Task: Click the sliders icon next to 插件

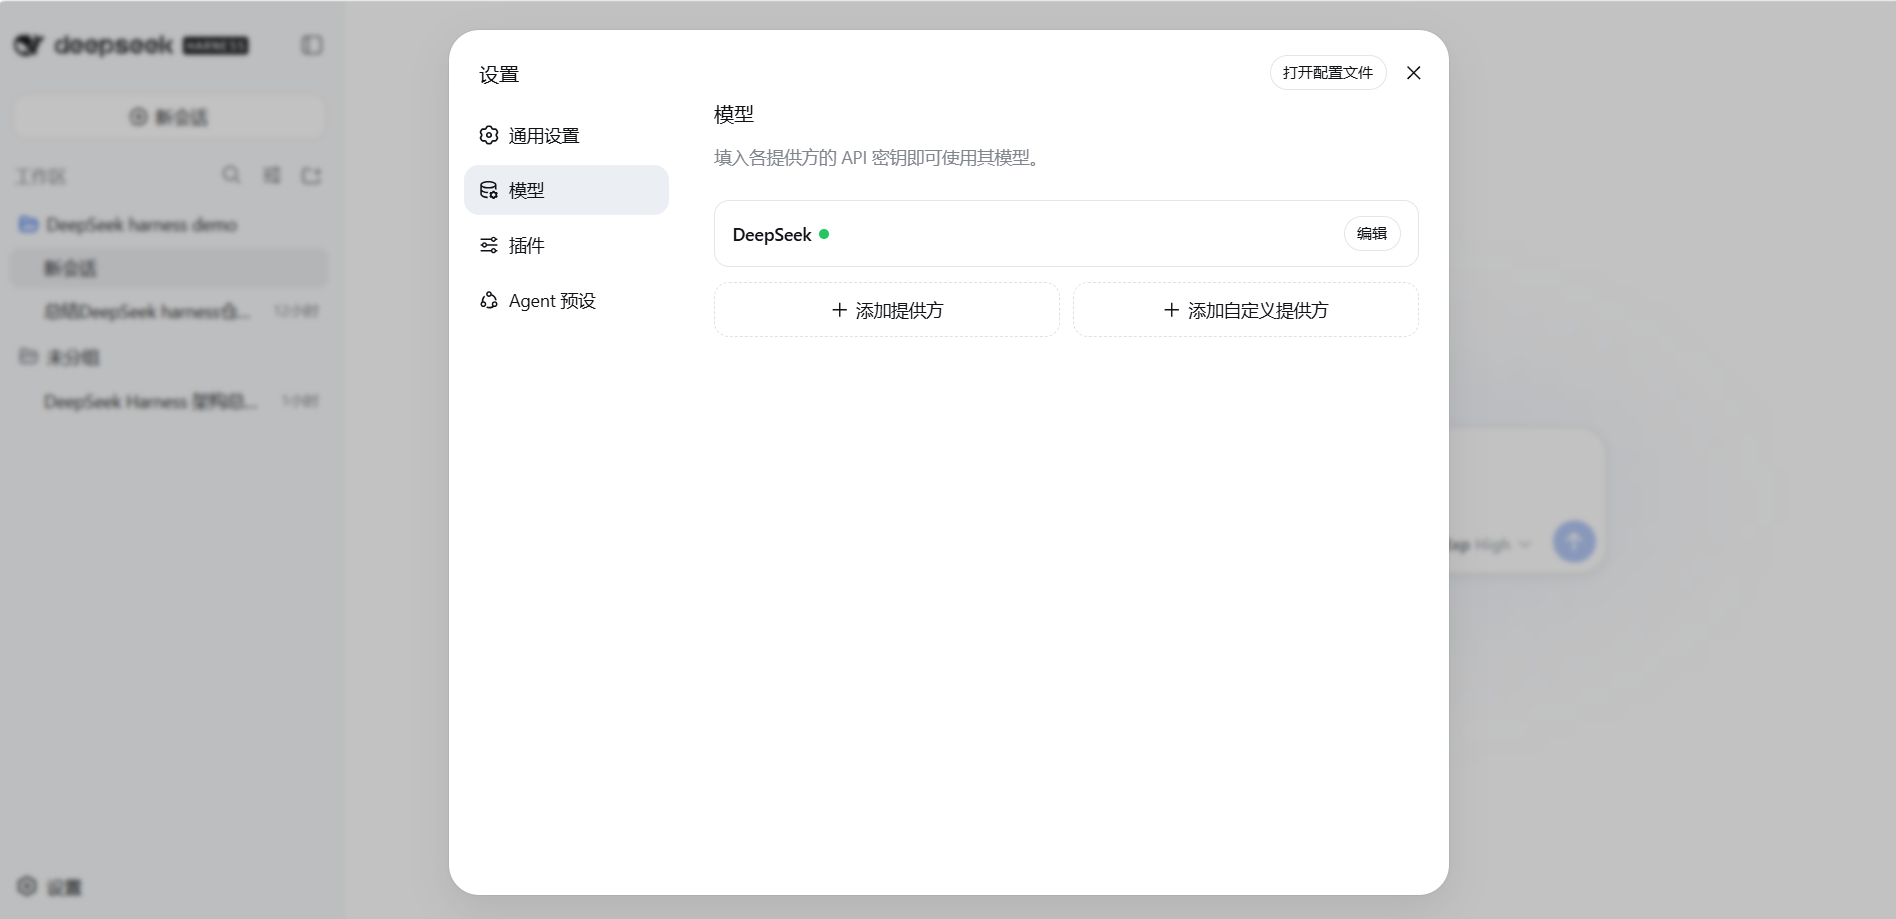Action: pos(489,245)
